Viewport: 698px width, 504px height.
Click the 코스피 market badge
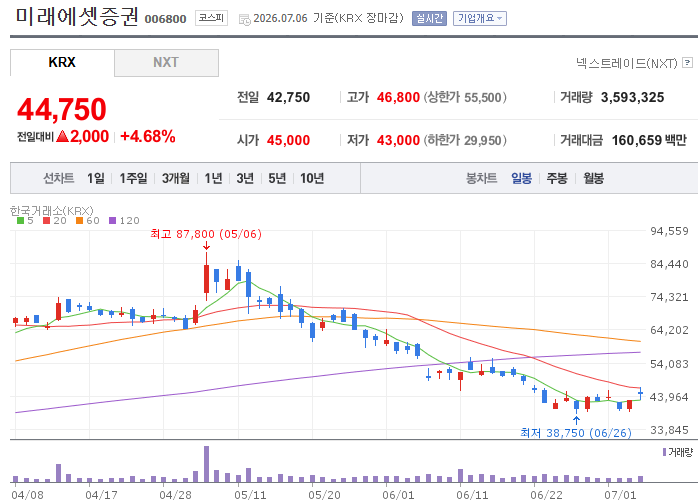pos(211,18)
